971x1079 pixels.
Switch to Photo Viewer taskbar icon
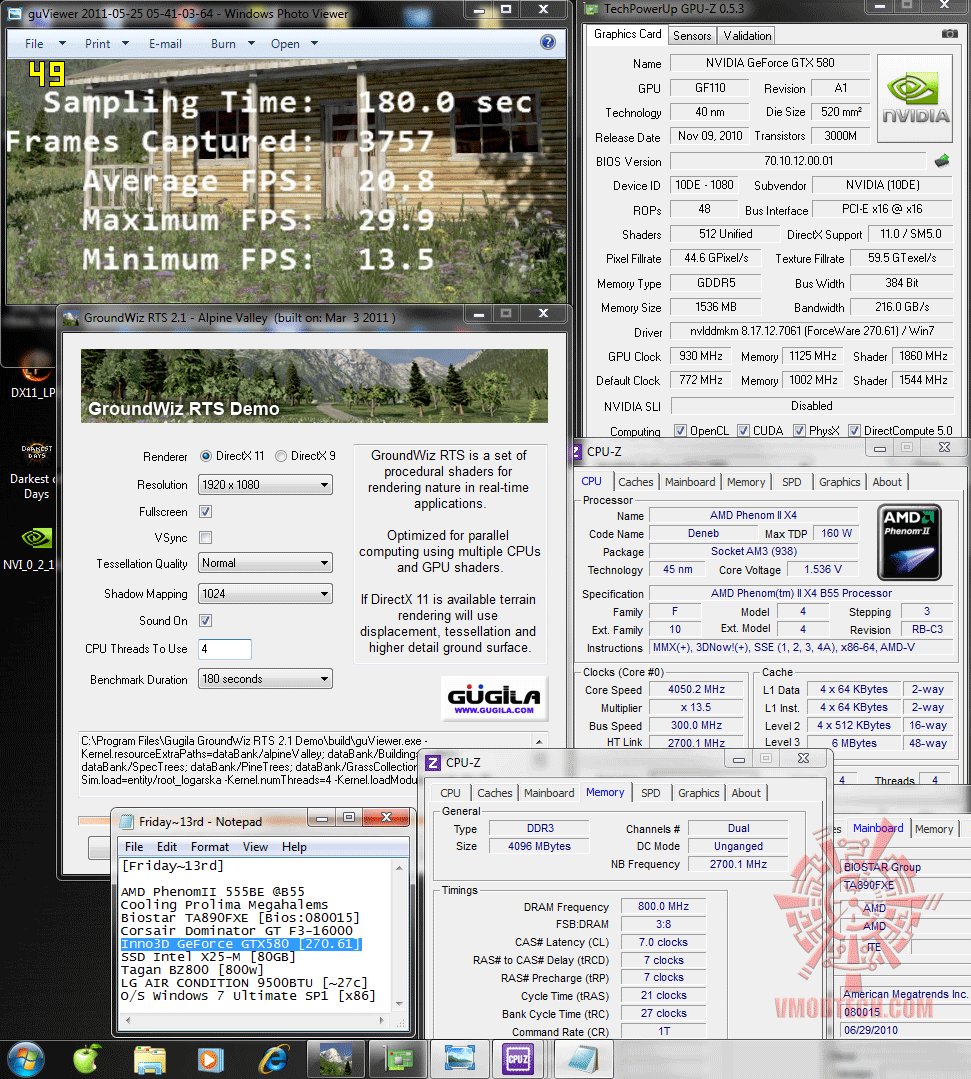tap(460, 1059)
